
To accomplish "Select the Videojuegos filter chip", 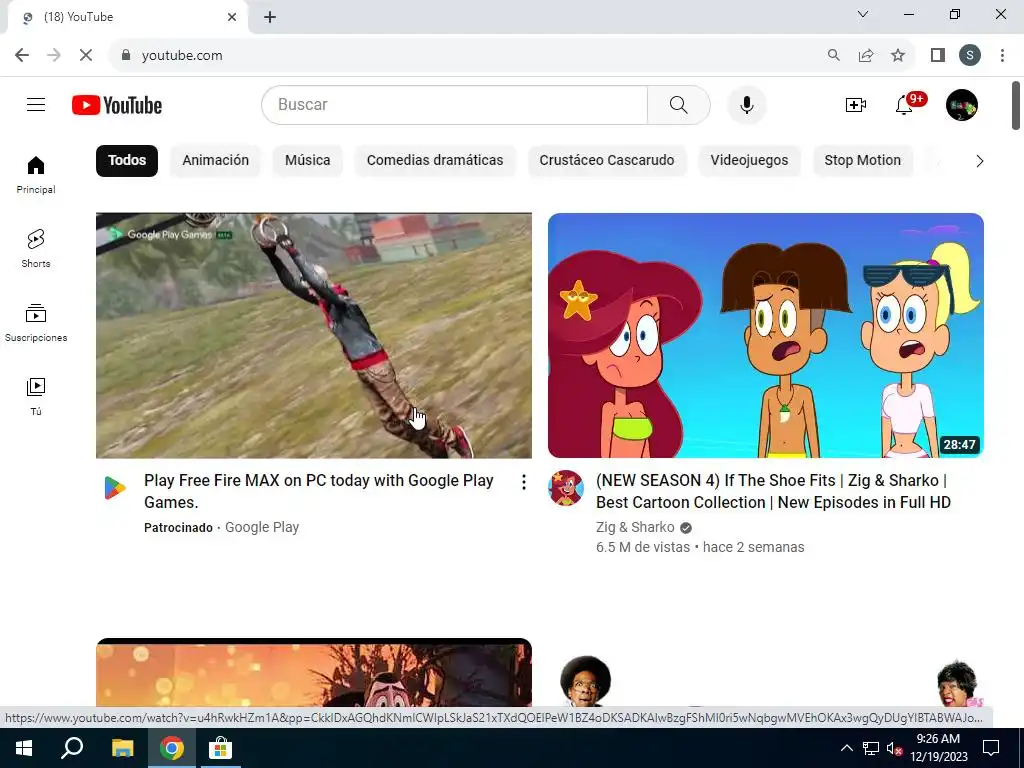I will pos(749,161).
